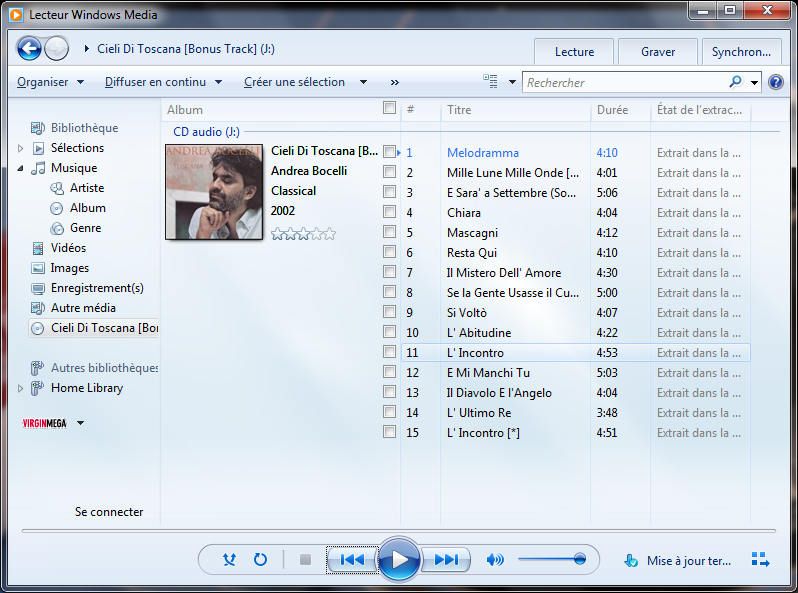Check the box for track 11 L' Incontro
798x593 pixels.
(389, 352)
